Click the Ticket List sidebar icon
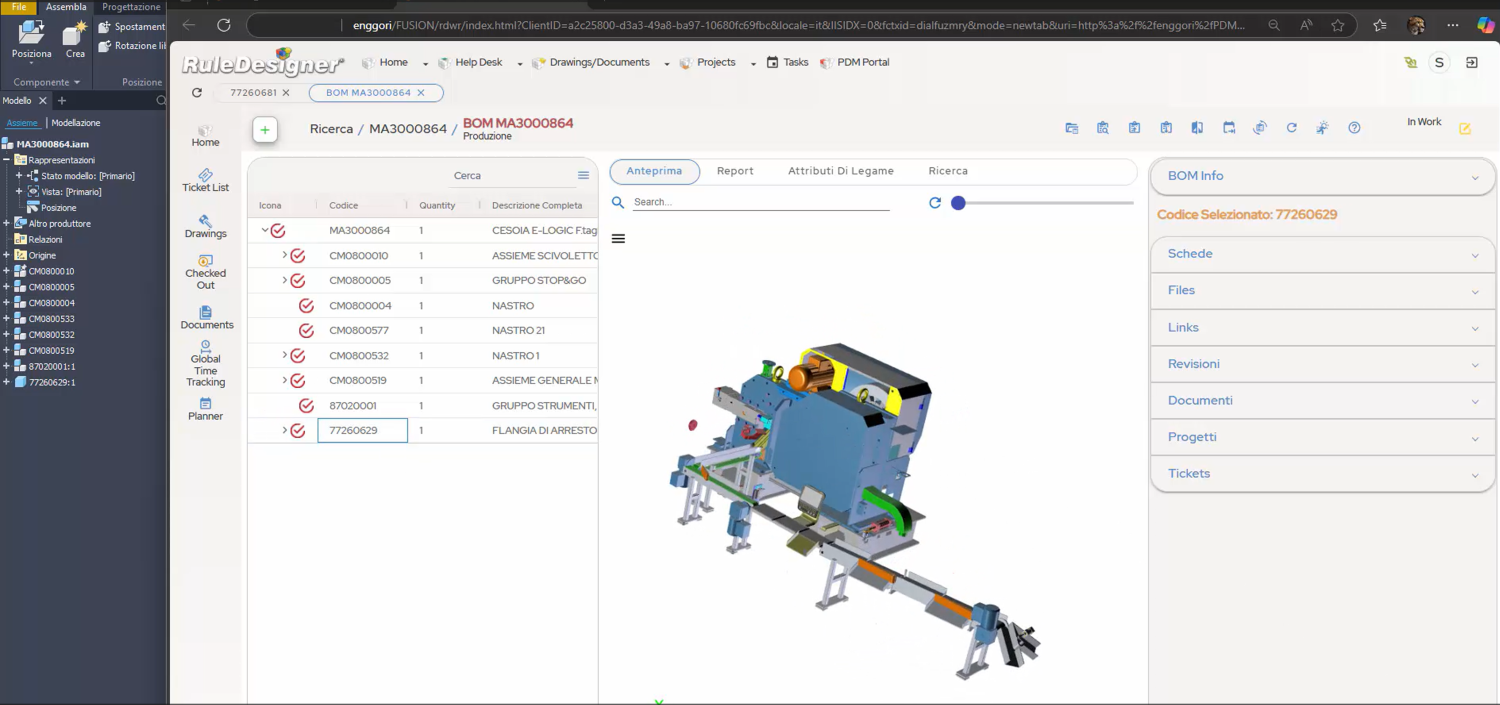Viewport: 1500px width, 705px height. point(205,180)
